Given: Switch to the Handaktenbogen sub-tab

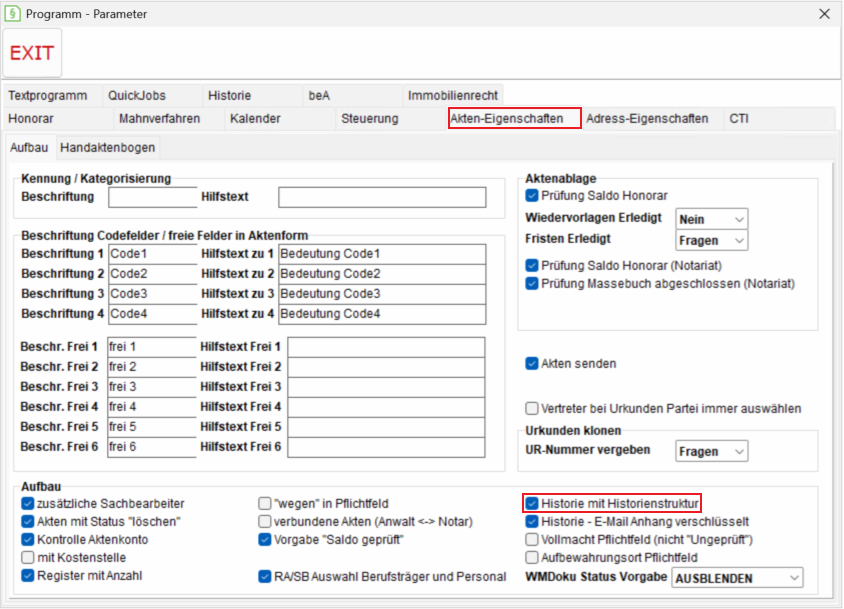Looking at the screenshot, I should [108, 148].
